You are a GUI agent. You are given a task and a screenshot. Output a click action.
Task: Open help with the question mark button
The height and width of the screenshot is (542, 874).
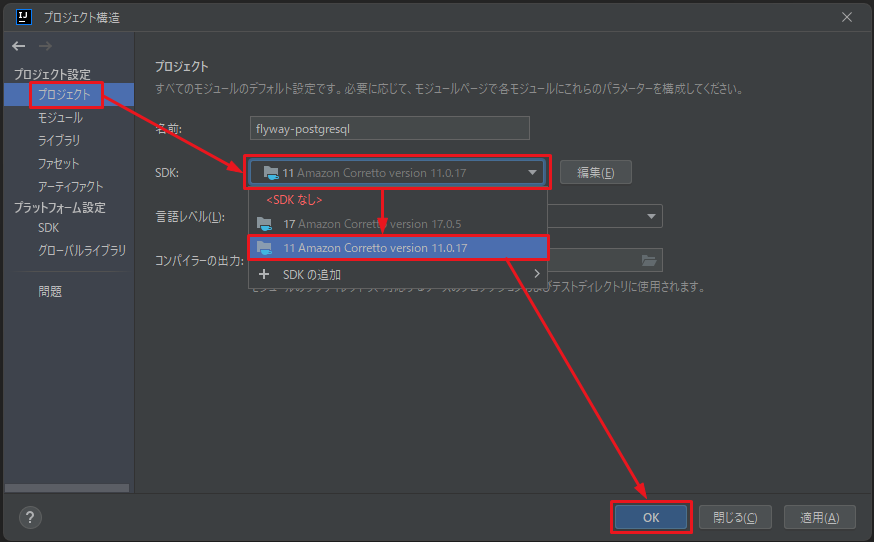point(30,517)
